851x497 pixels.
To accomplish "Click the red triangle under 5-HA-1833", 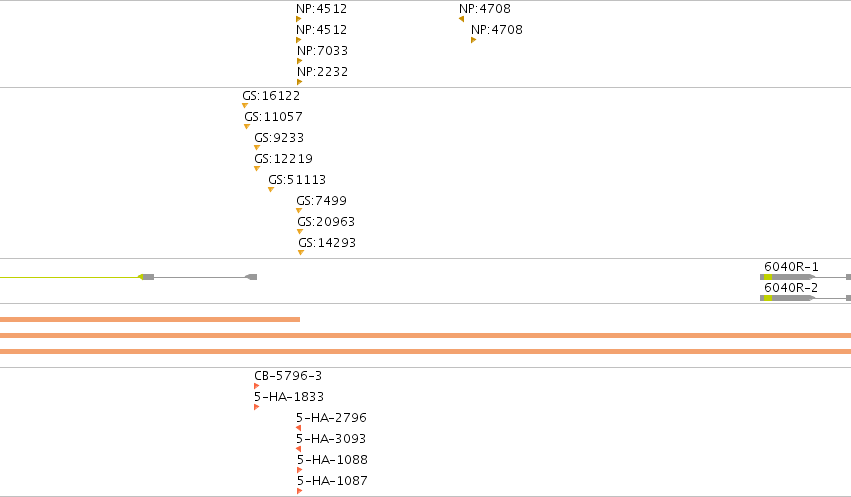I will coord(257,407).
